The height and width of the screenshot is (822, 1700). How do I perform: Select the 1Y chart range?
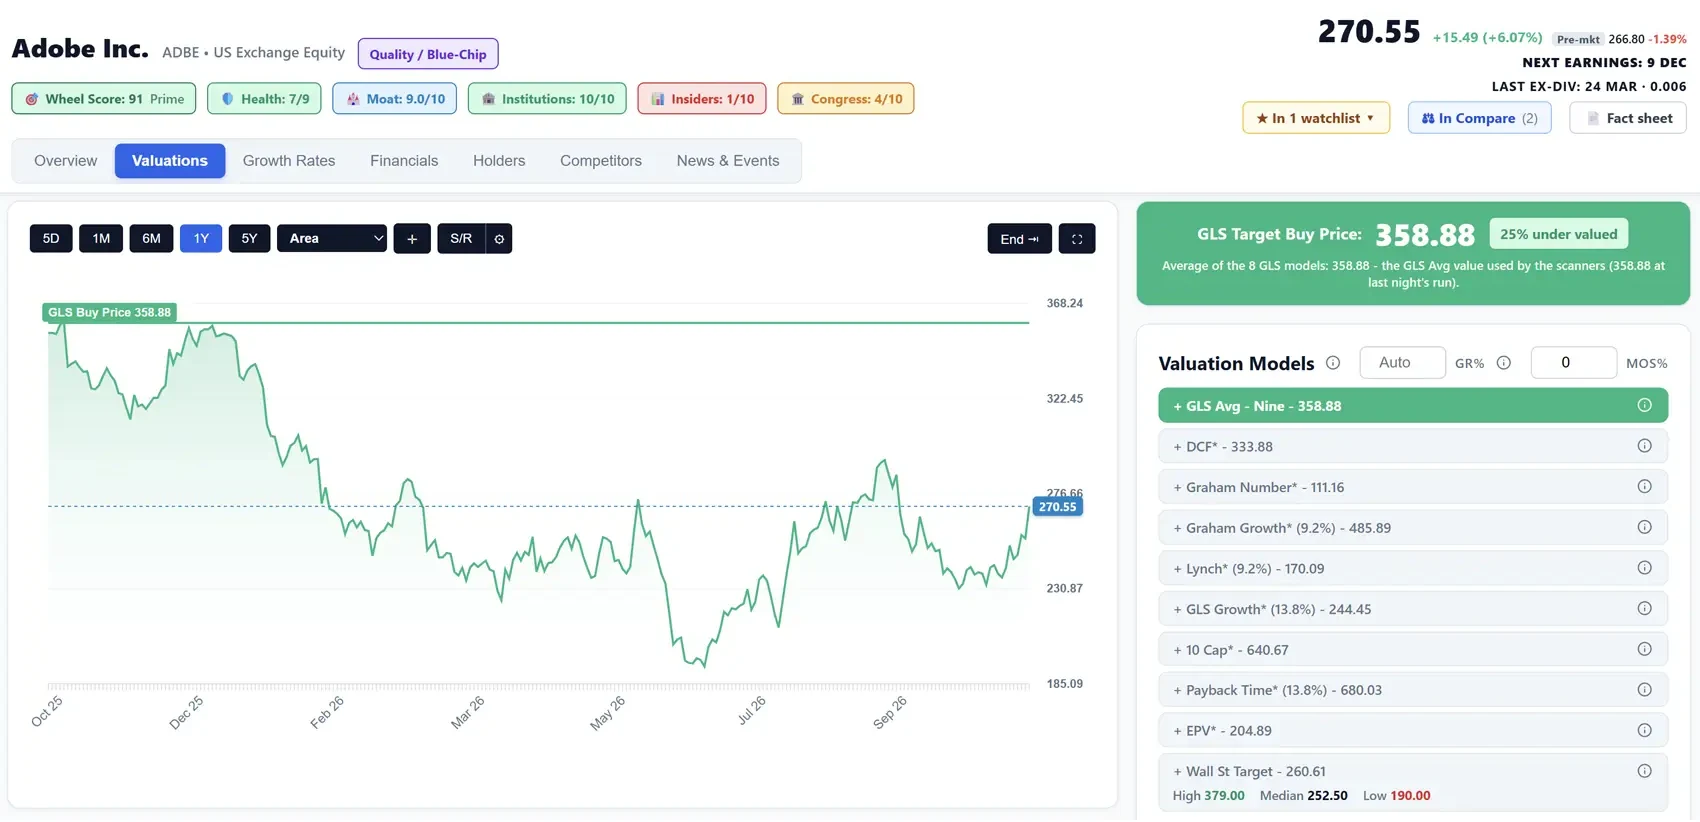point(201,239)
